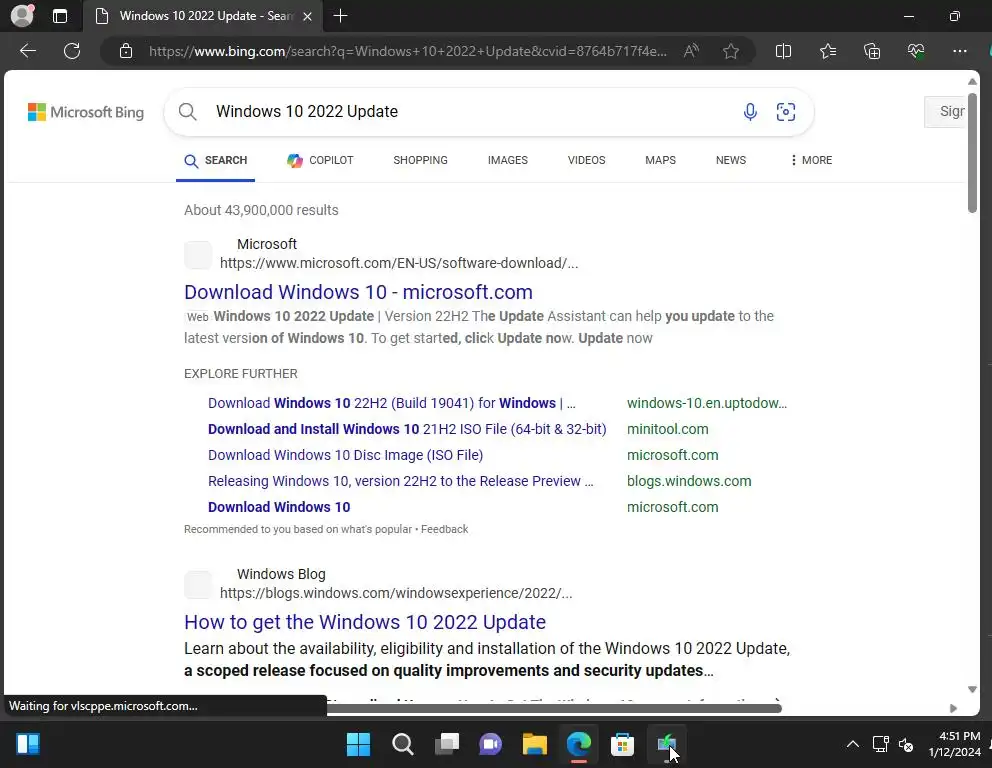Open Microsoft Store from taskbar
Viewport: 992px width, 768px height.
tap(623, 745)
